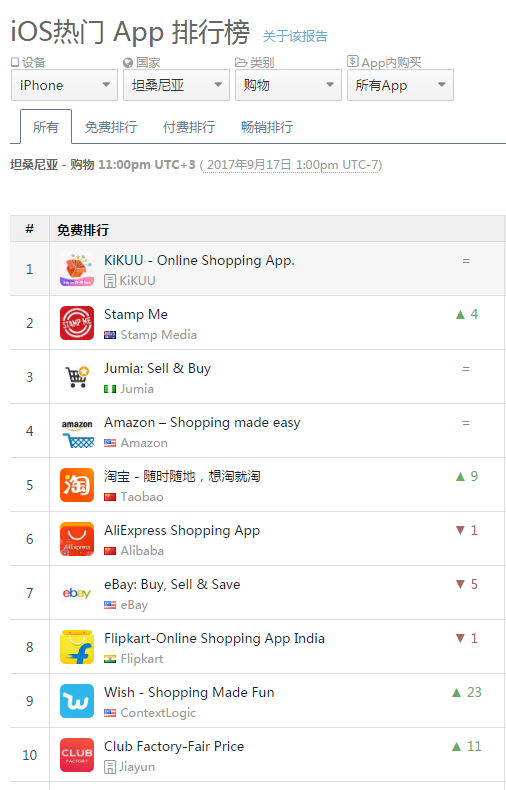Screen dimensions: 506x790
Task: Switch to the 付费排行 tab
Action: 188,127
